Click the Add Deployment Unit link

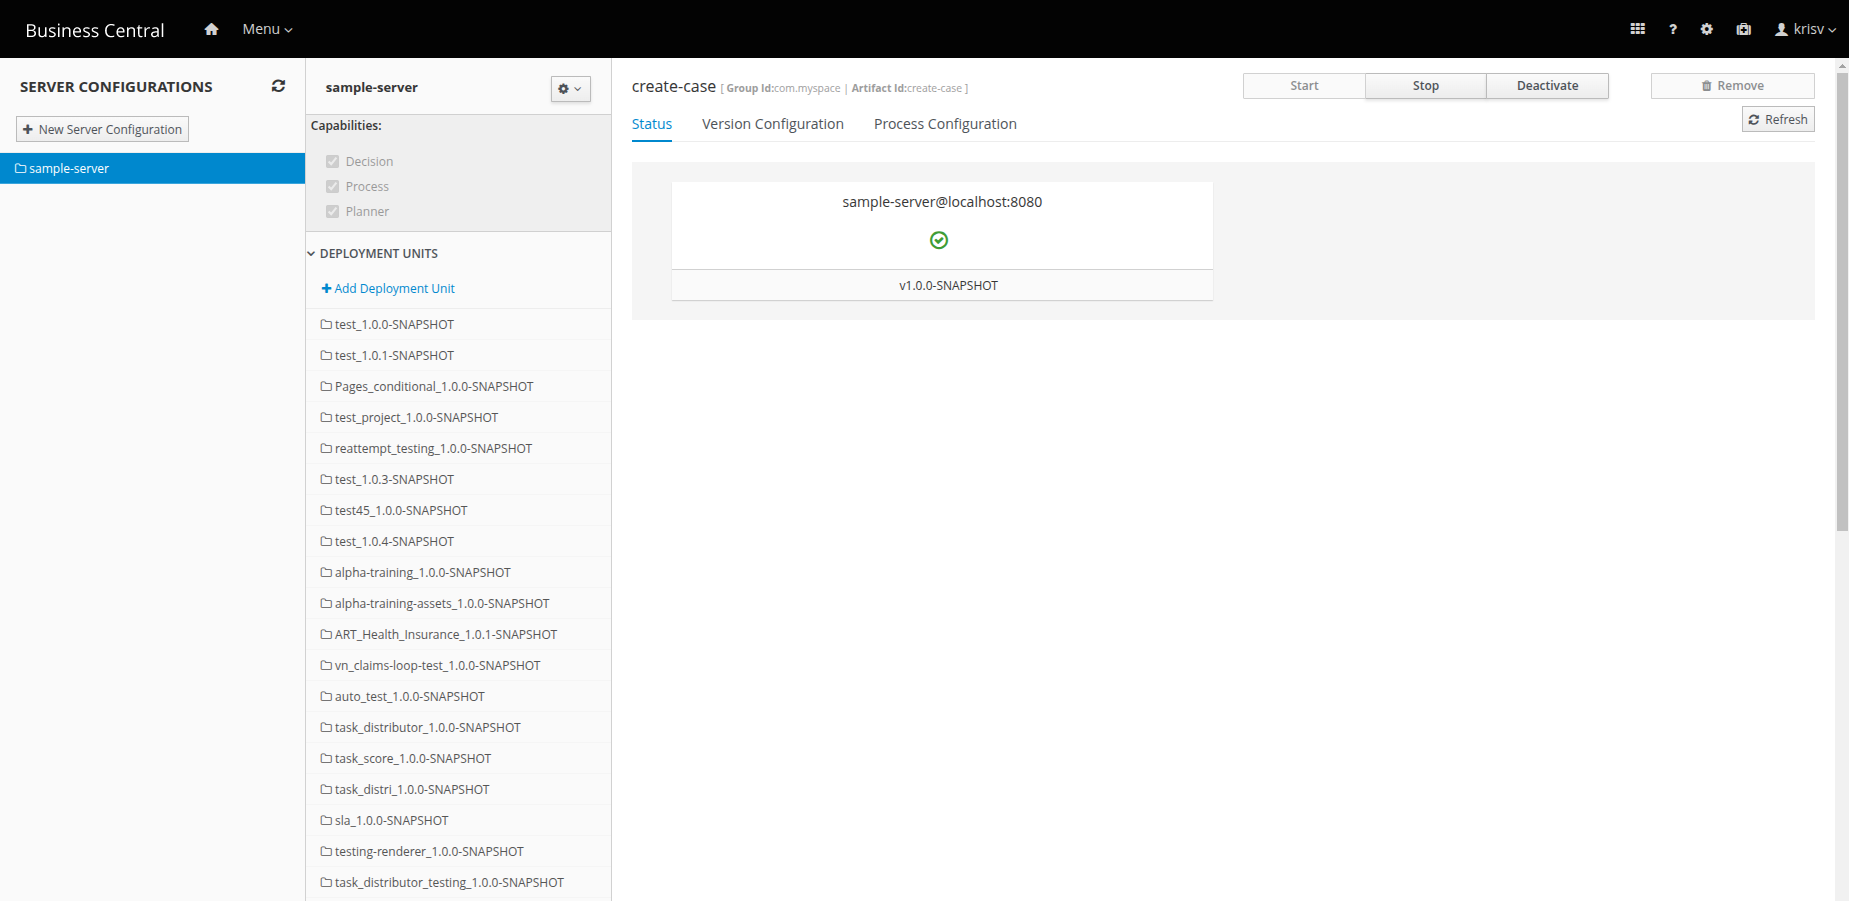[x=388, y=288]
